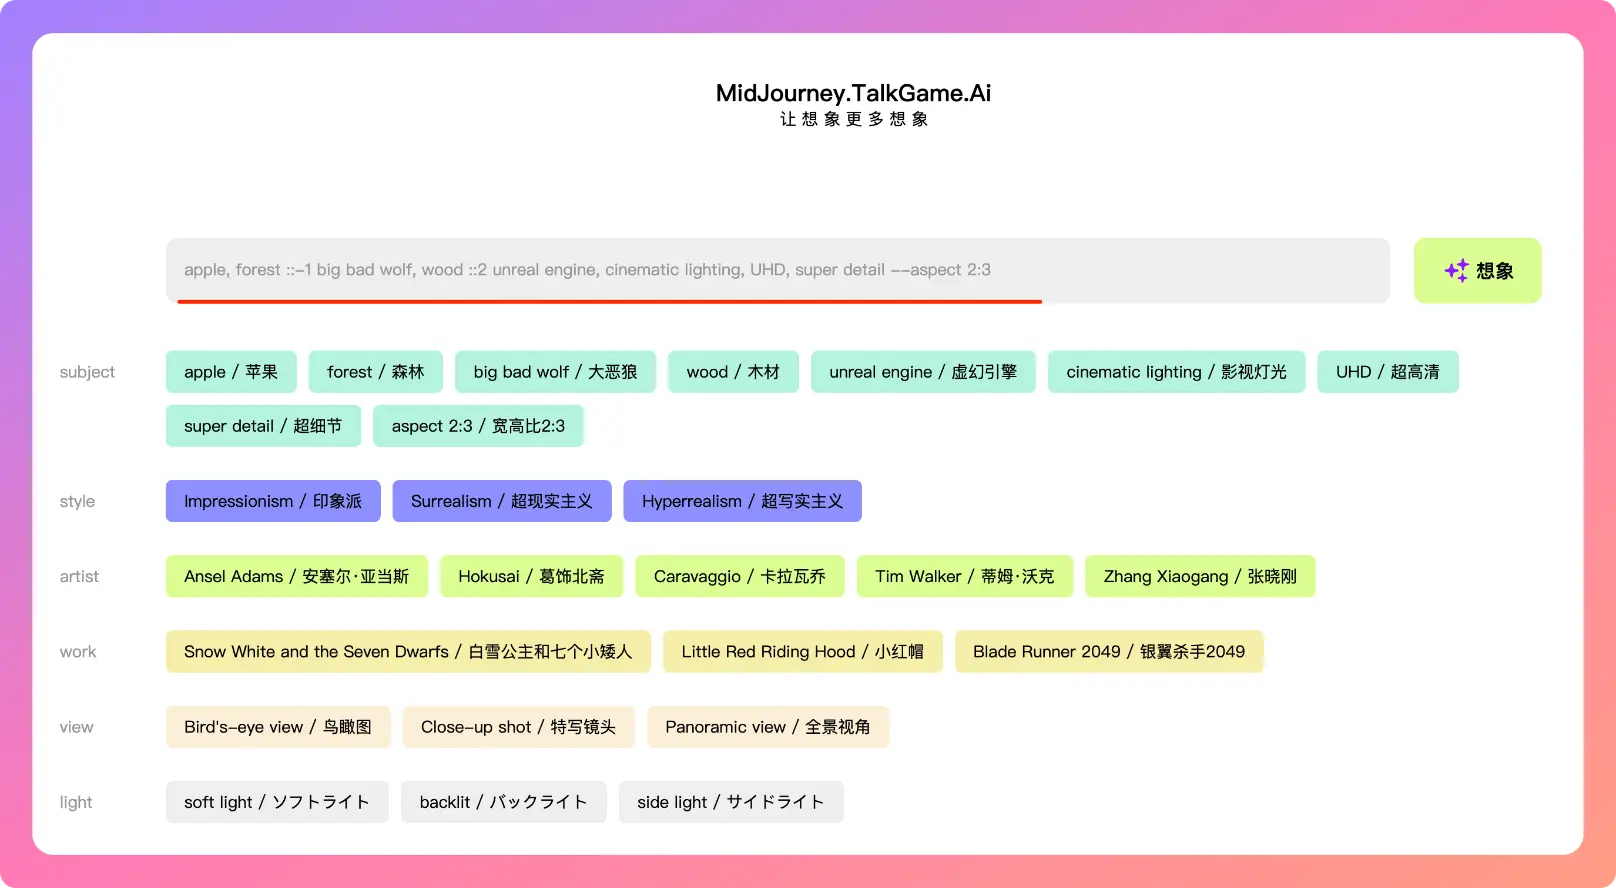Screen dimensions: 1616x888
Task: Select the apple / 苹果 subject tag
Action: click(231, 372)
